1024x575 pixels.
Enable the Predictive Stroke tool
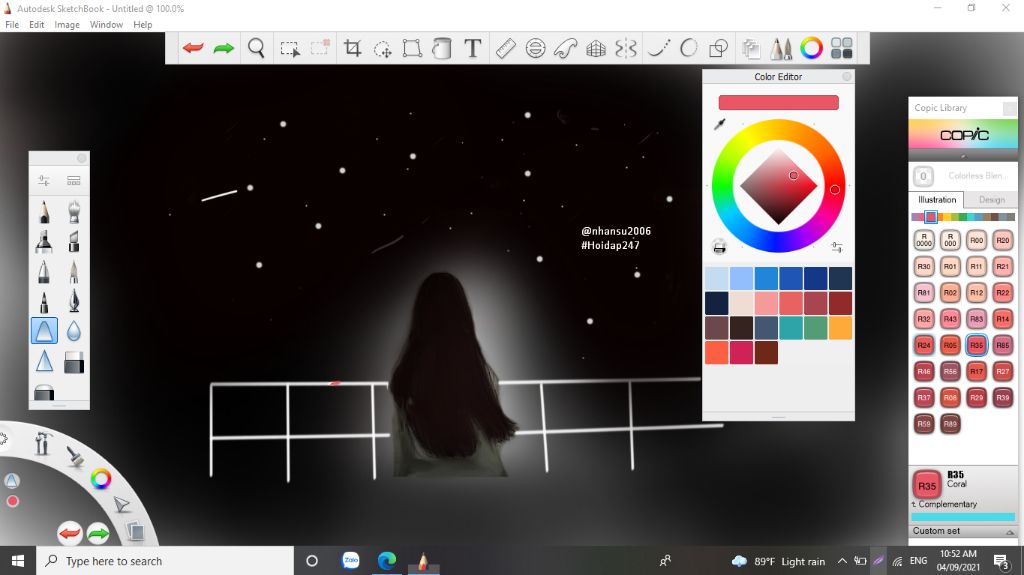[688, 48]
